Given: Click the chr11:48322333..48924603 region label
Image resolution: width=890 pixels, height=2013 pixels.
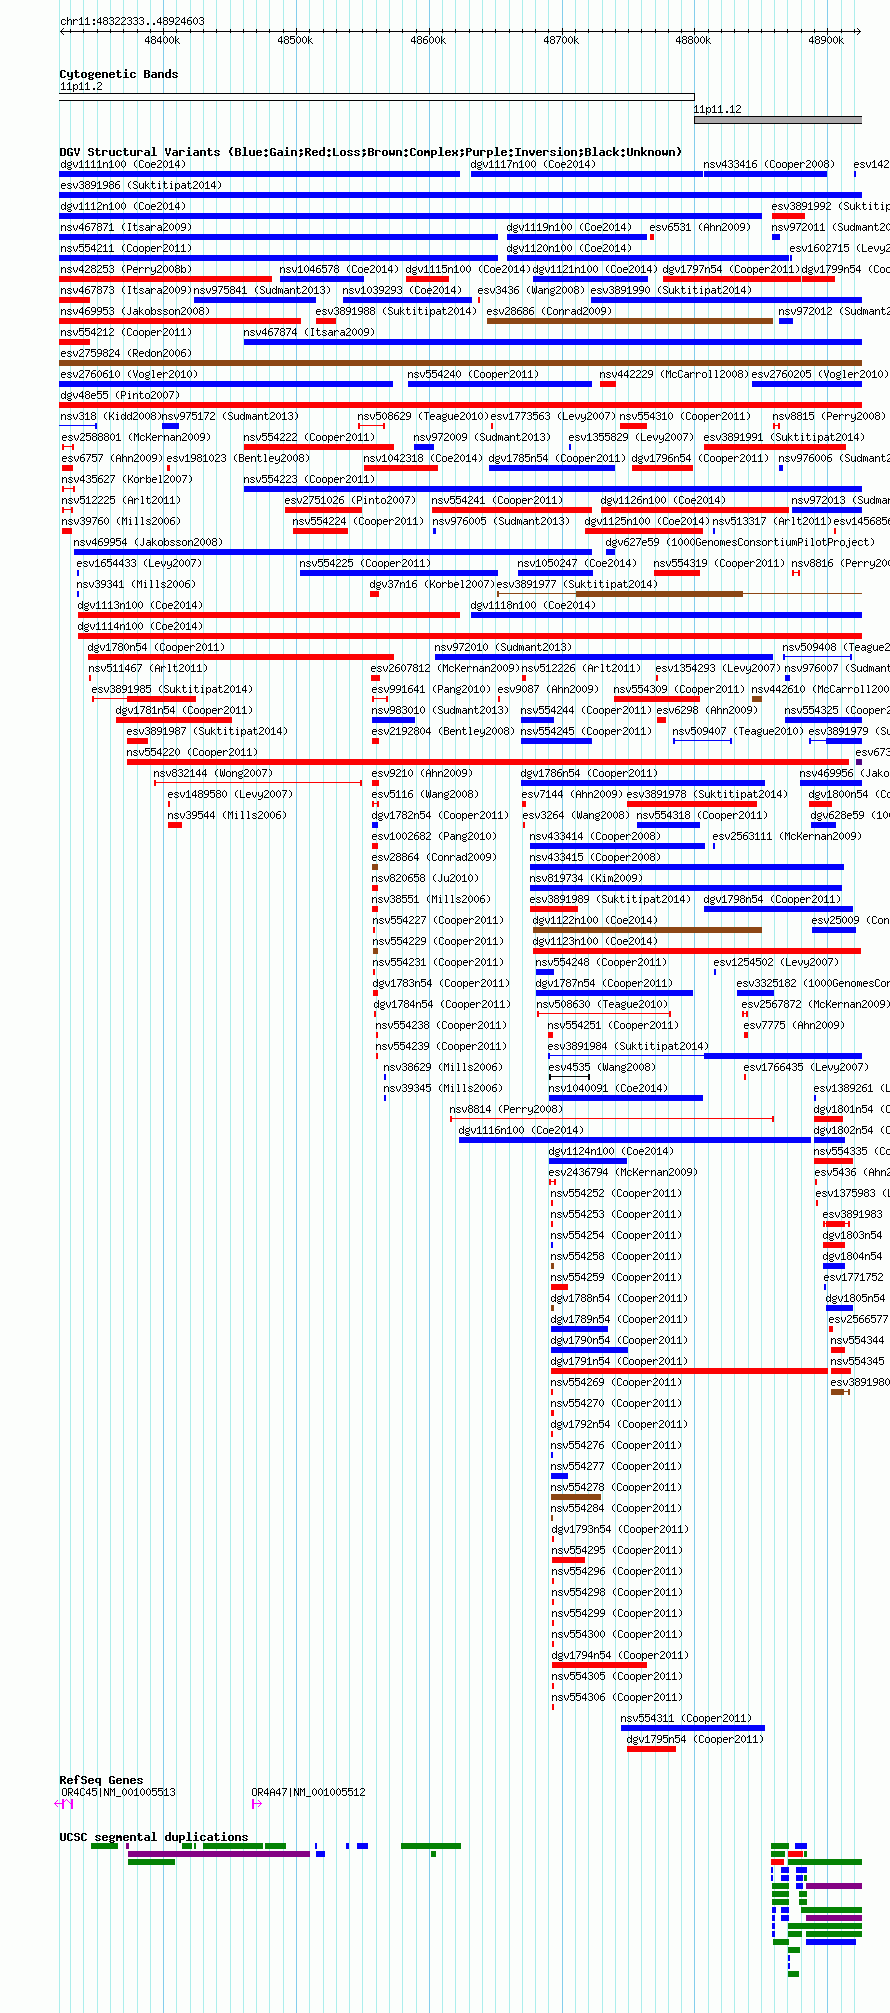Looking at the screenshot, I should coord(132,21).
